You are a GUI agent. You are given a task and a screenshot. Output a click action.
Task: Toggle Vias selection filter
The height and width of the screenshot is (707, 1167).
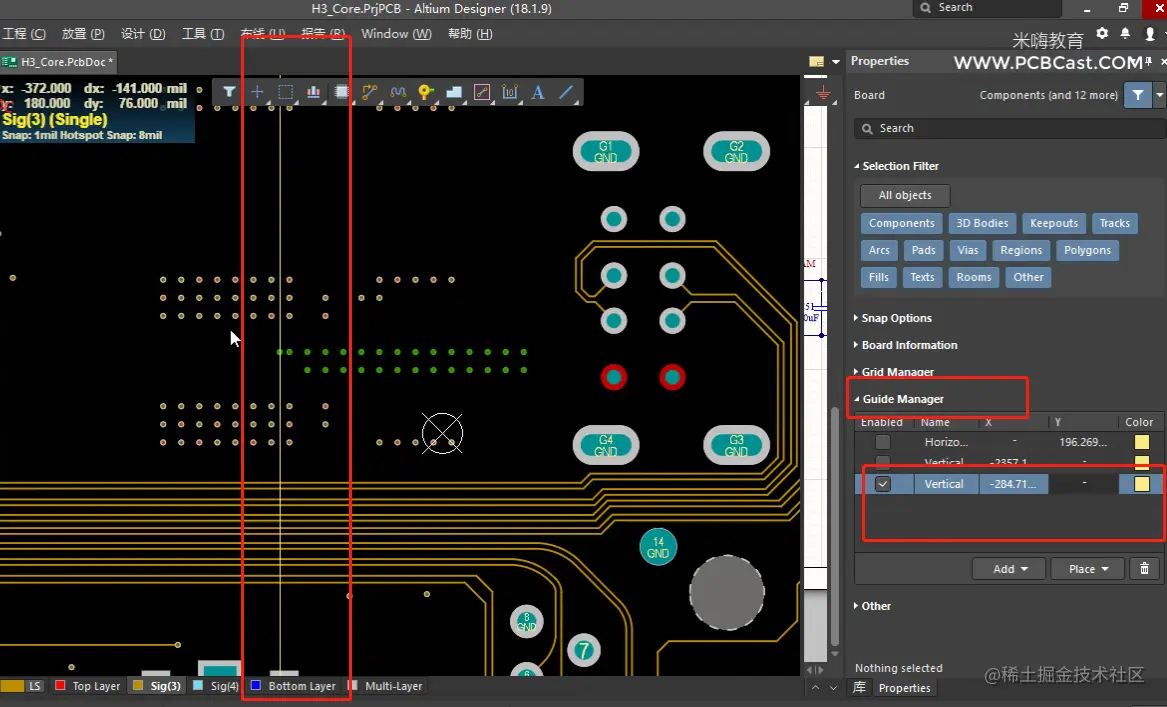click(968, 250)
